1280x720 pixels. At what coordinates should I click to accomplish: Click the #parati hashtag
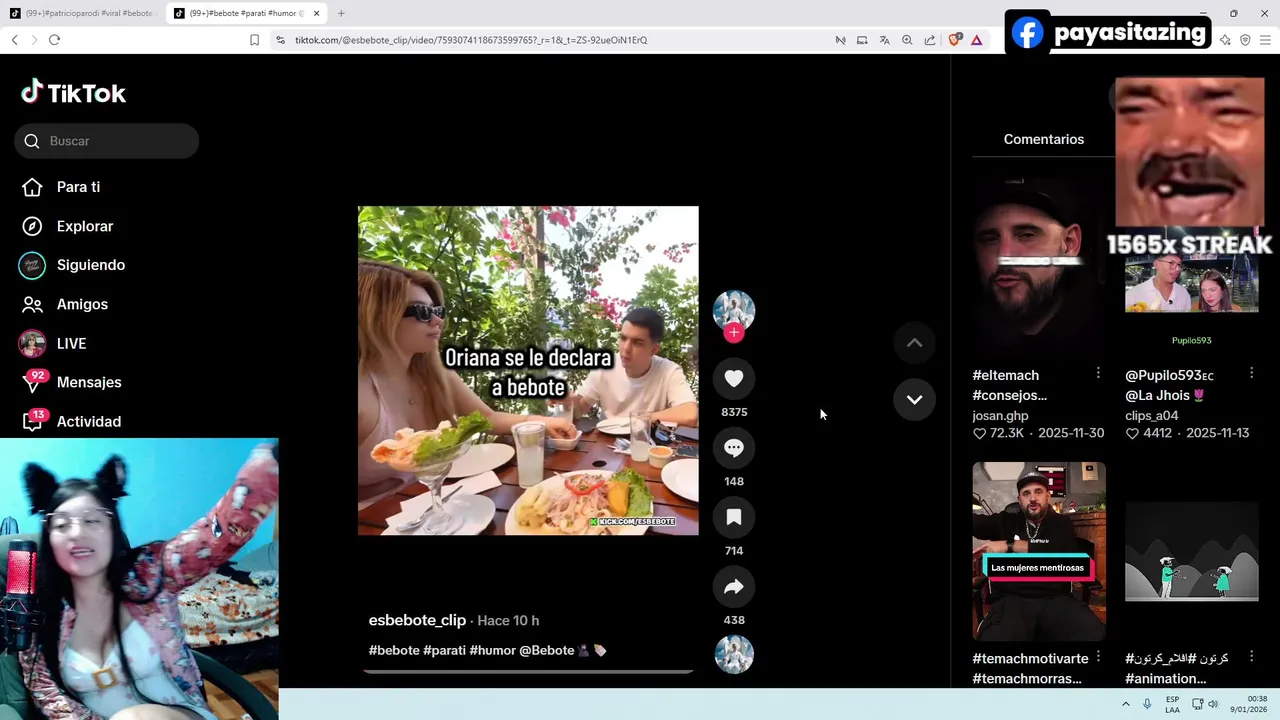click(444, 650)
